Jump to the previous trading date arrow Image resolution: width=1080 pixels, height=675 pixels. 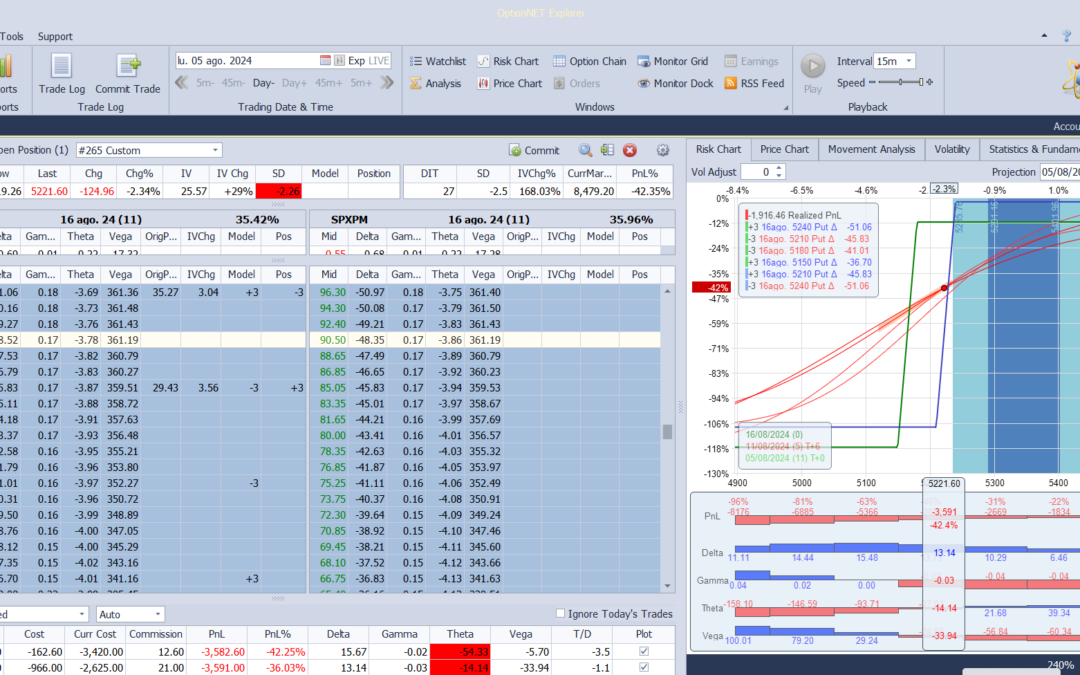182,83
